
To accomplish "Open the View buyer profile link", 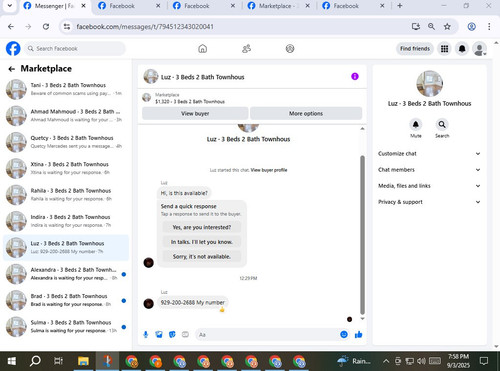I will [269, 170].
